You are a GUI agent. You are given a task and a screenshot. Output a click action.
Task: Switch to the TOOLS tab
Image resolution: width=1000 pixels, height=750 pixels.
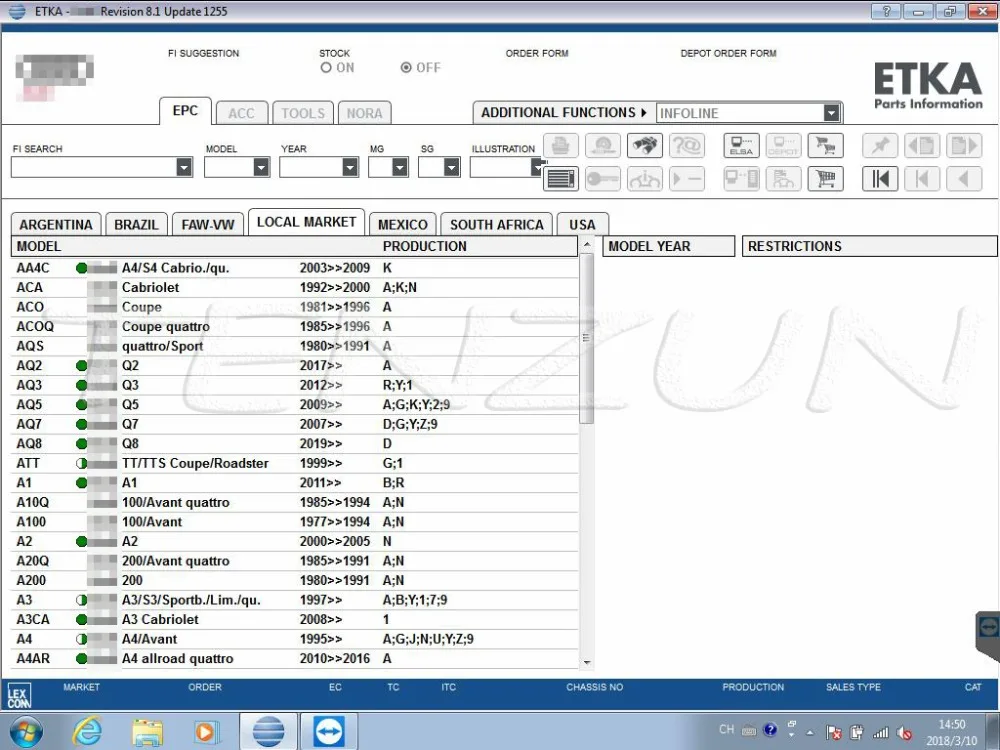click(x=303, y=113)
